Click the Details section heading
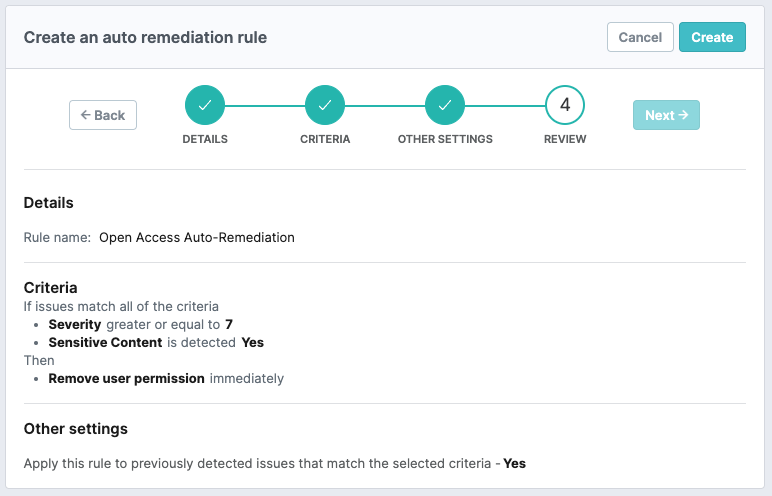 point(49,203)
